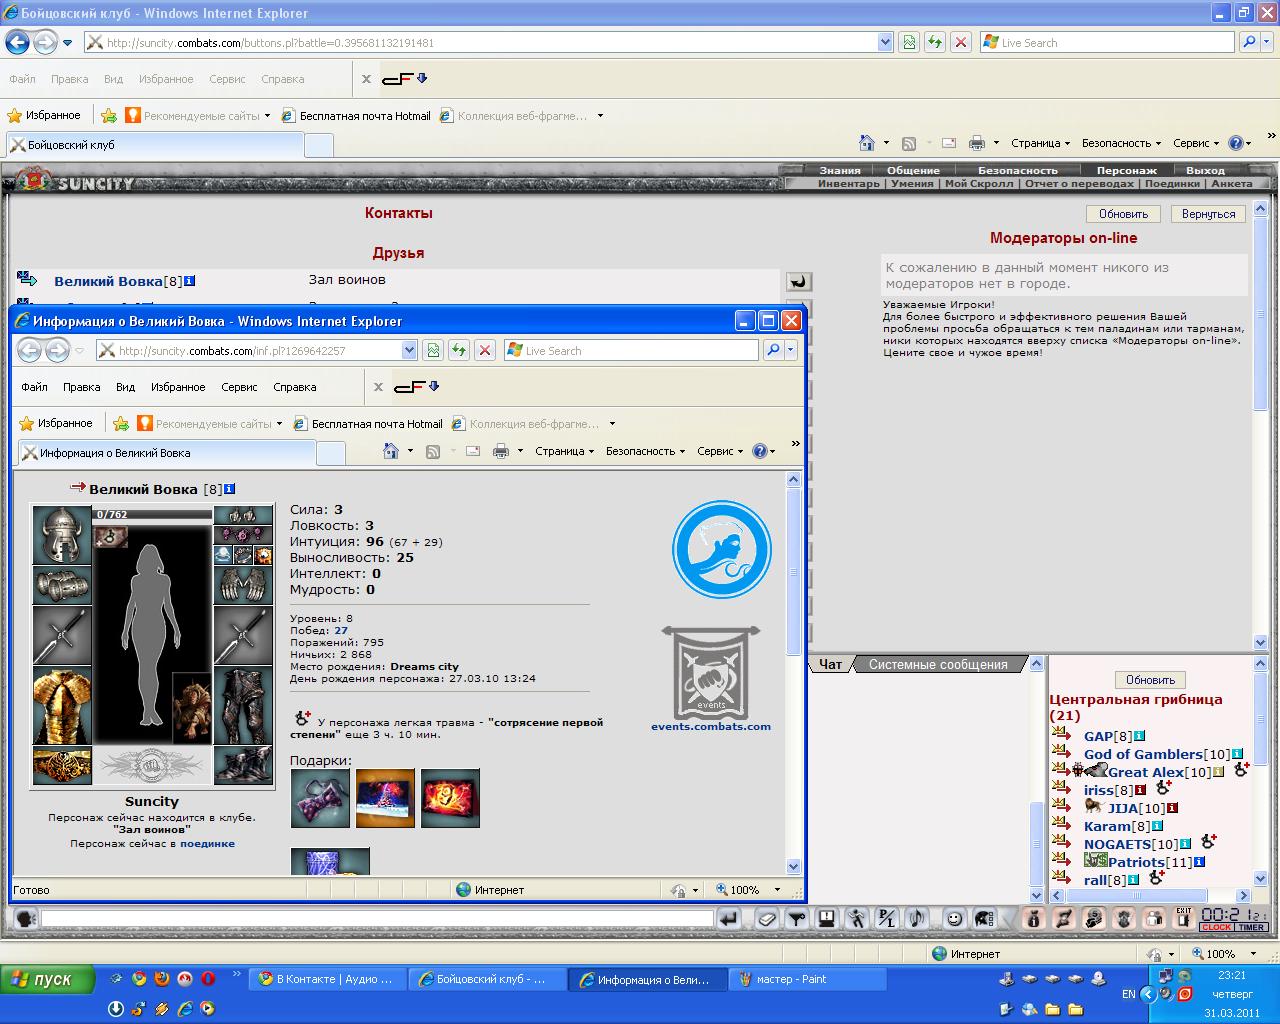This screenshot has height=1024, width=1280.
Task: Click the info icon next to GAP[8]
Action: 1139,736
